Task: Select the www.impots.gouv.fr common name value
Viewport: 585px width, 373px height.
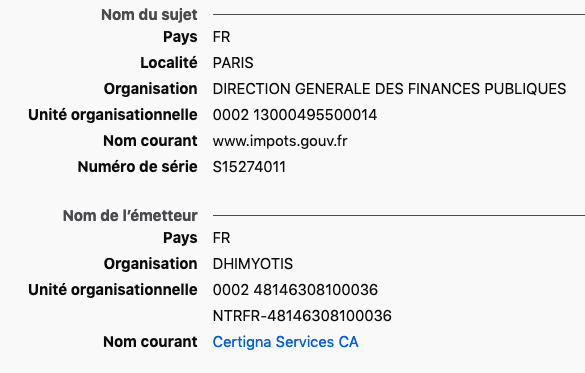Action: tap(280, 141)
